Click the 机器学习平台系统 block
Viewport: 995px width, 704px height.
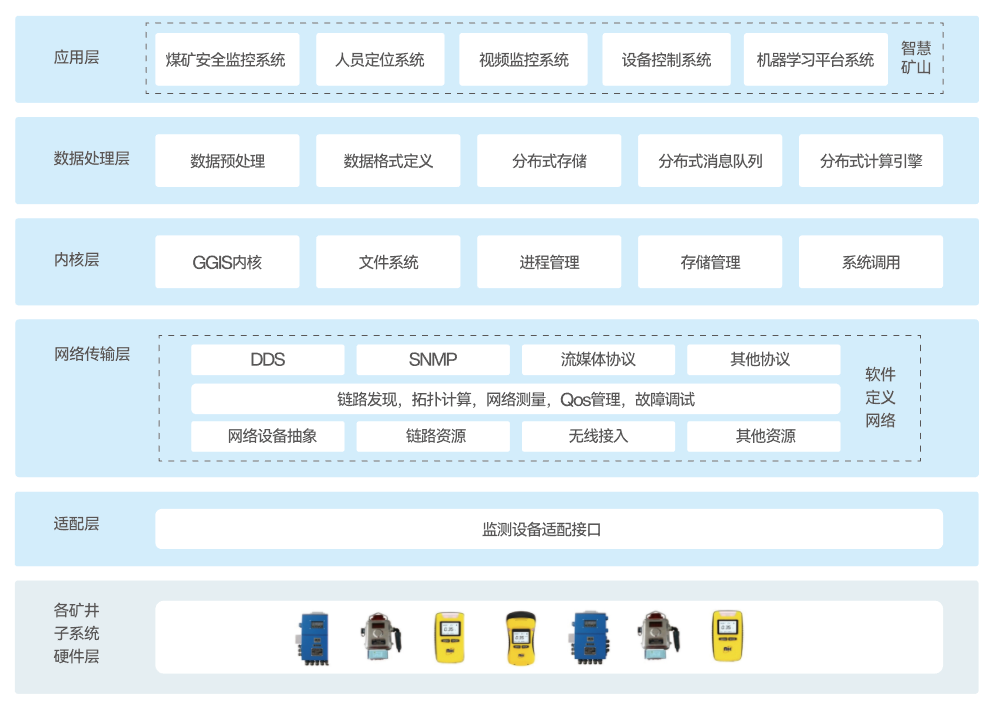click(815, 60)
